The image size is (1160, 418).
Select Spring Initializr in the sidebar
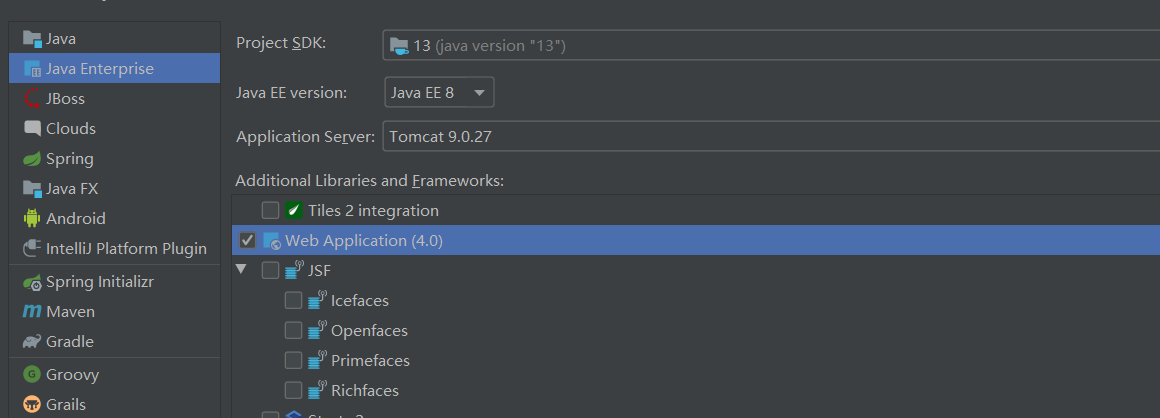coord(99,282)
